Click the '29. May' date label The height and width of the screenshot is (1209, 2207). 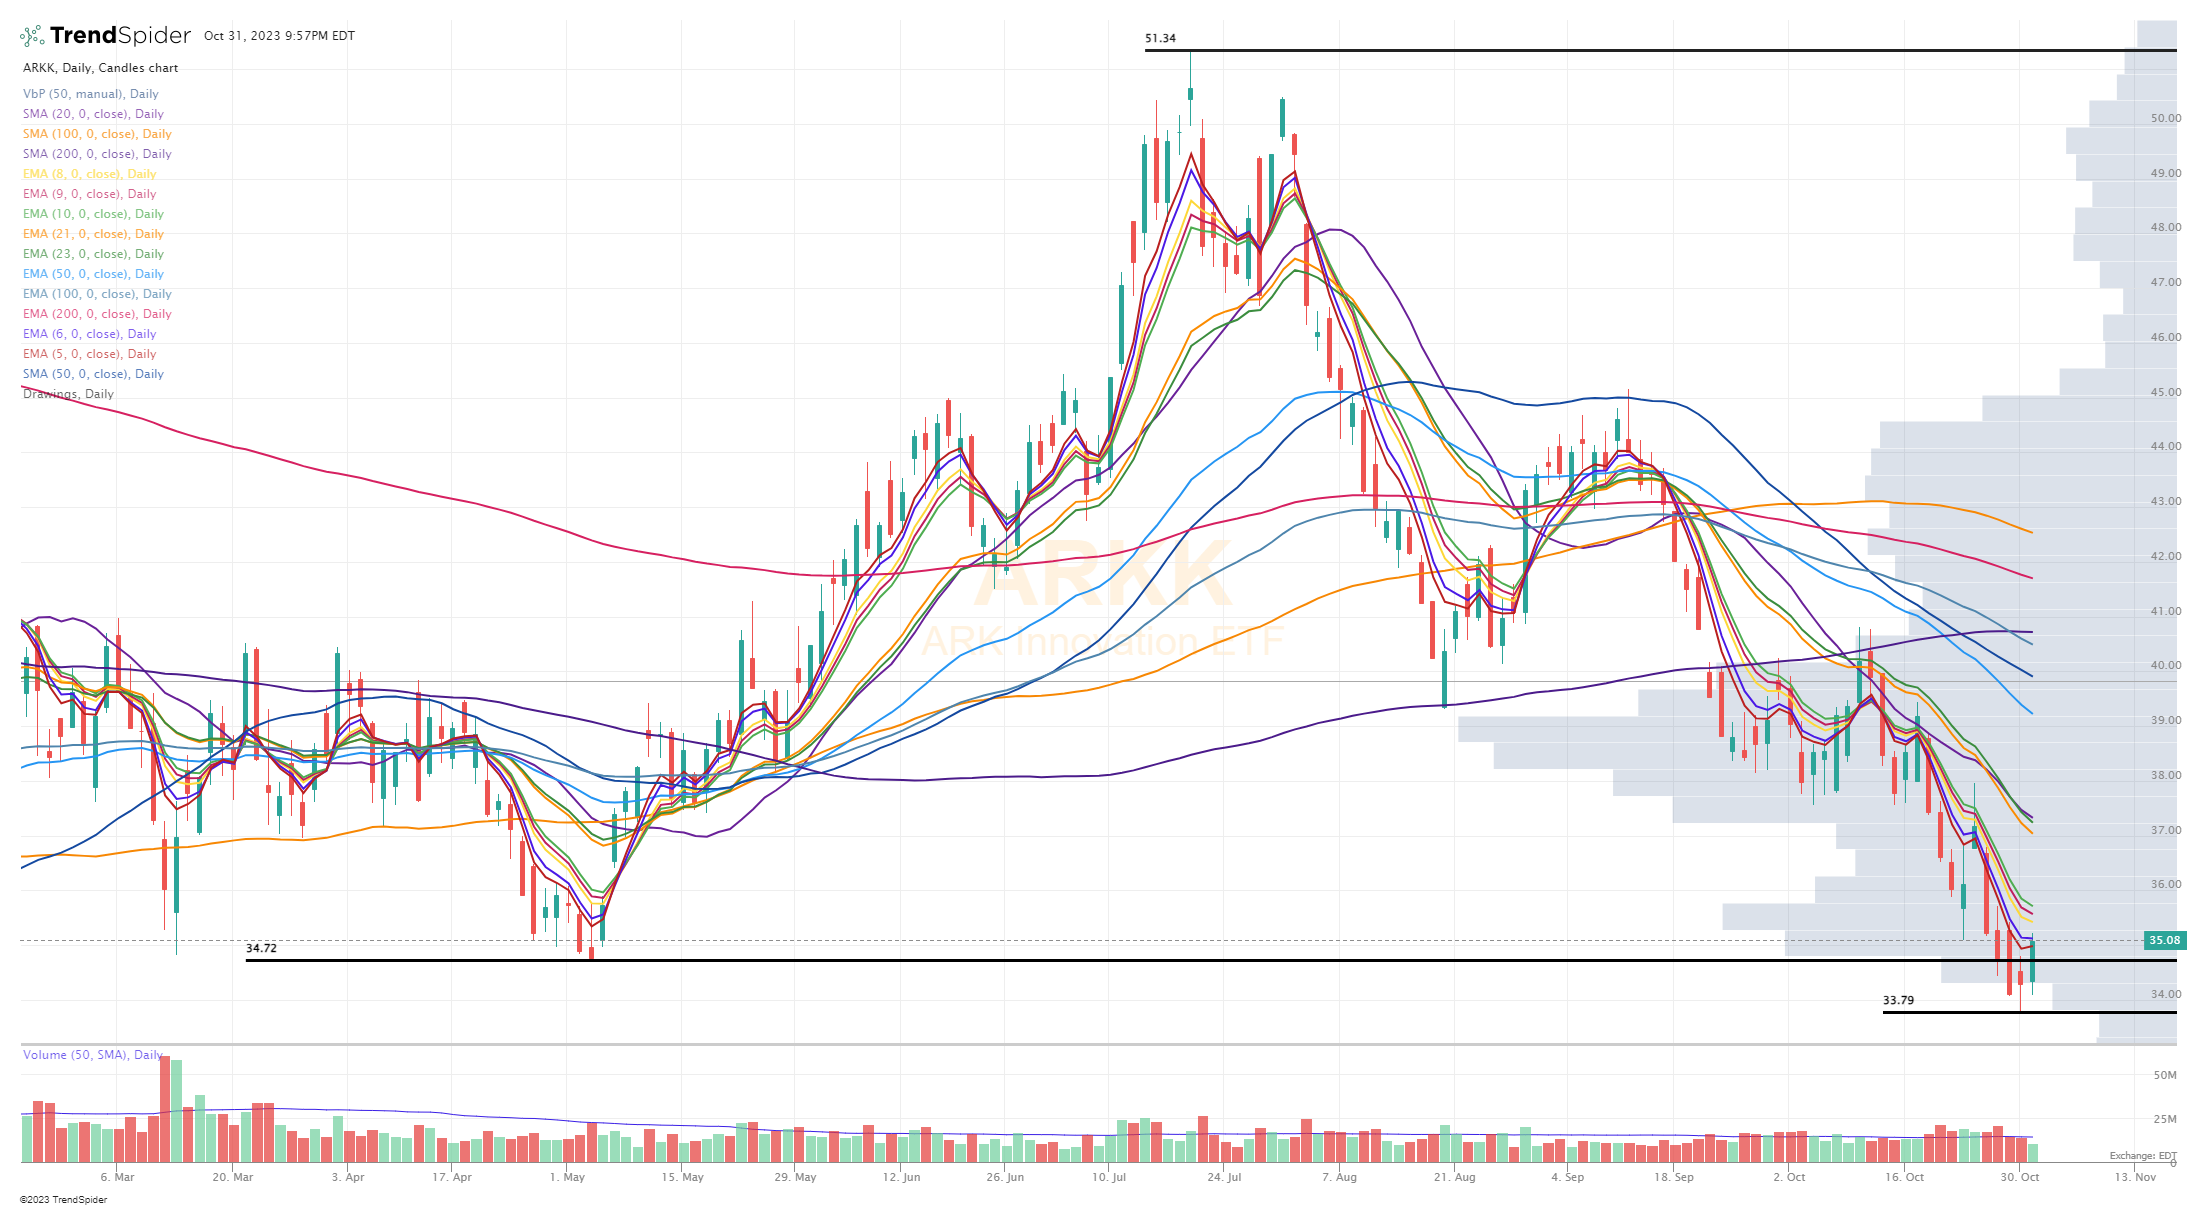(x=795, y=1177)
